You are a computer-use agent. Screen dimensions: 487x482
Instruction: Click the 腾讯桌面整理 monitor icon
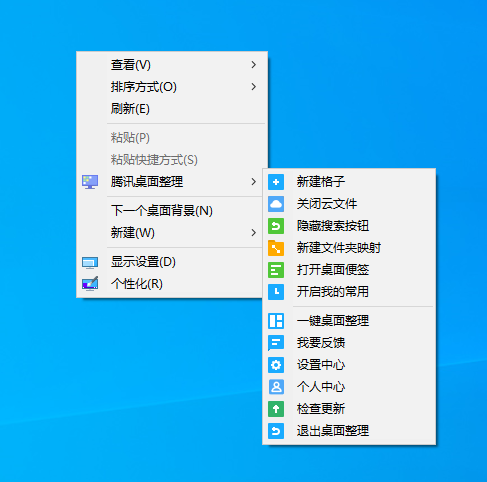[90, 182]
